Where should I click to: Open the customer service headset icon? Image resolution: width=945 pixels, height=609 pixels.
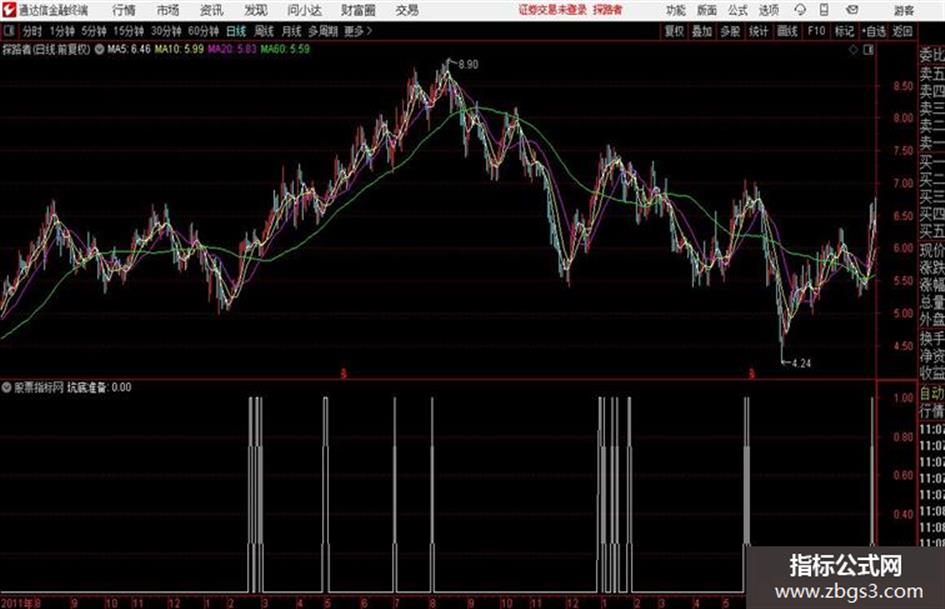pyautogui.click(x=800, y=10)
